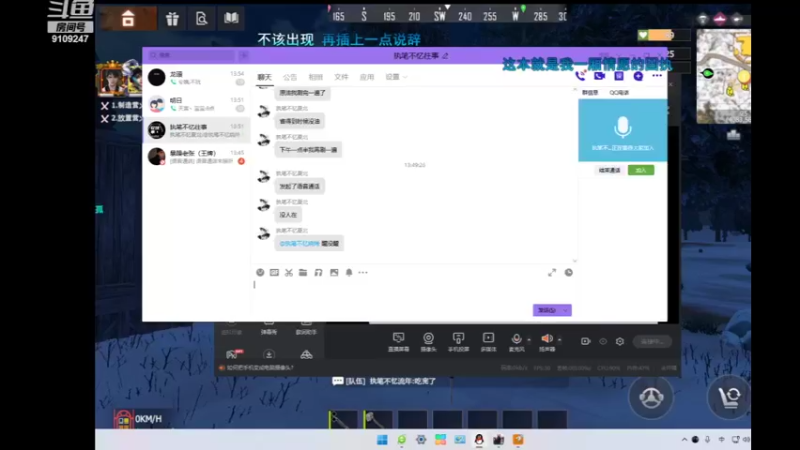Click the streaming tool help tip link at bottom
The height and width of the screenshot is (450, 800).
pos(260,367)
